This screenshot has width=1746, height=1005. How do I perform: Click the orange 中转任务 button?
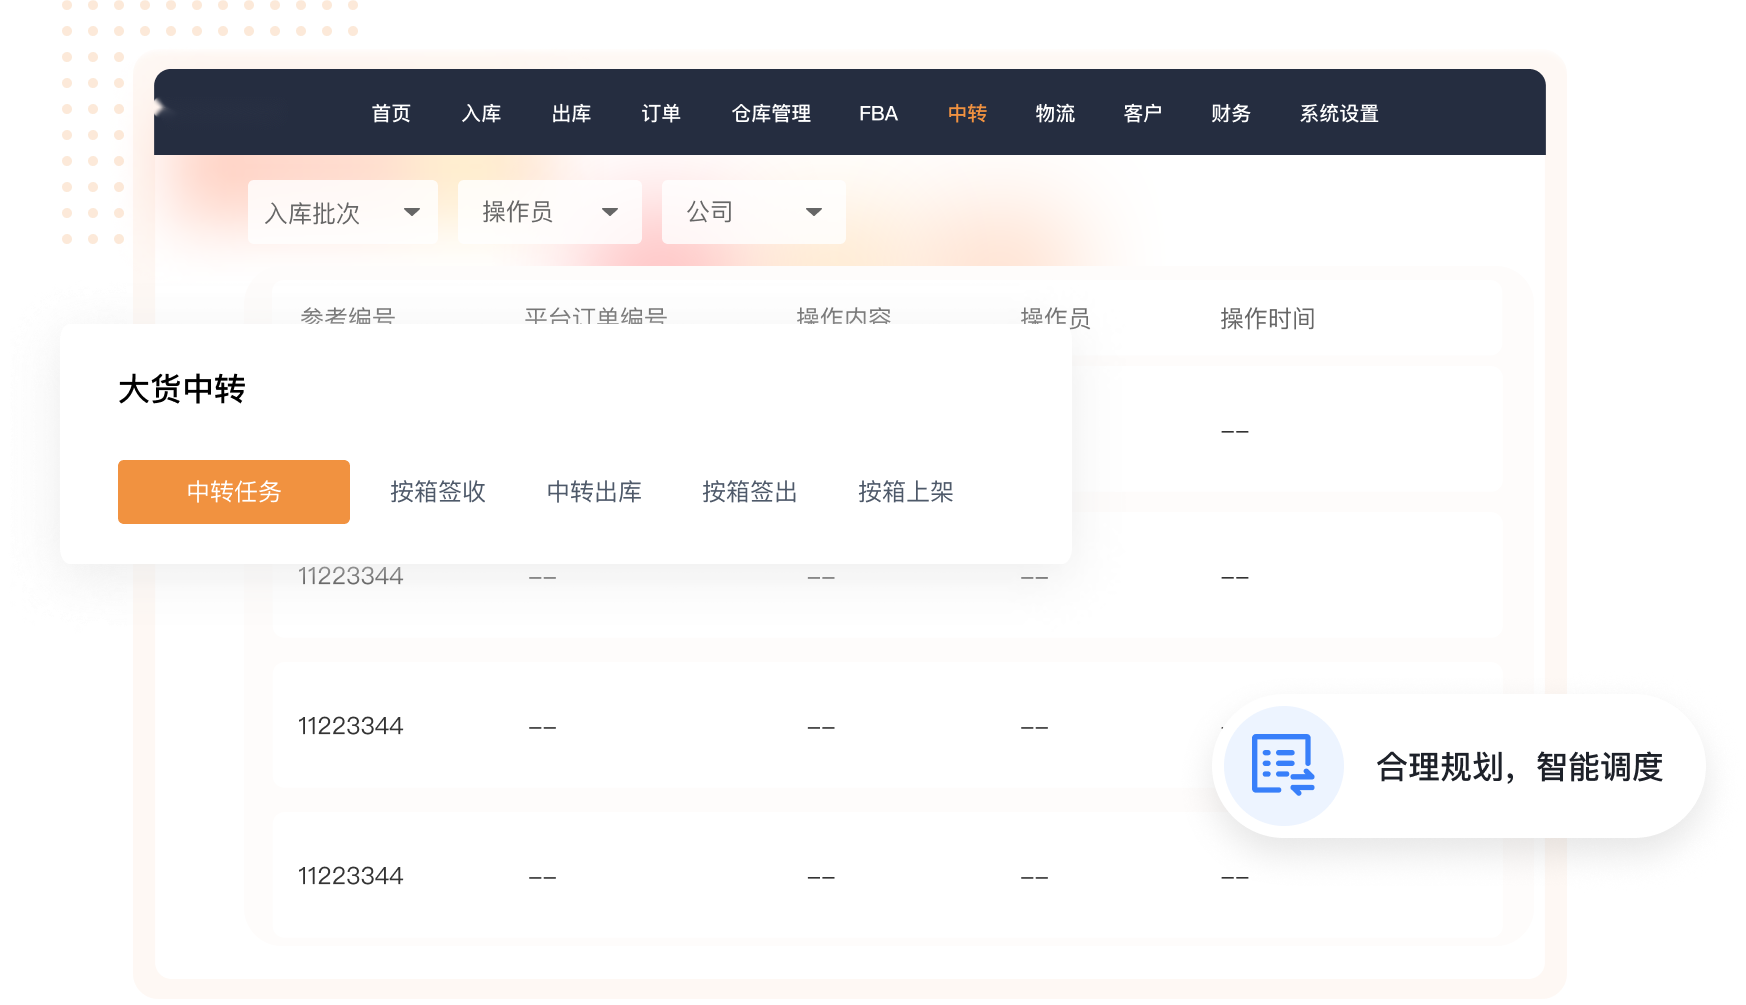(x=234, y=492)
